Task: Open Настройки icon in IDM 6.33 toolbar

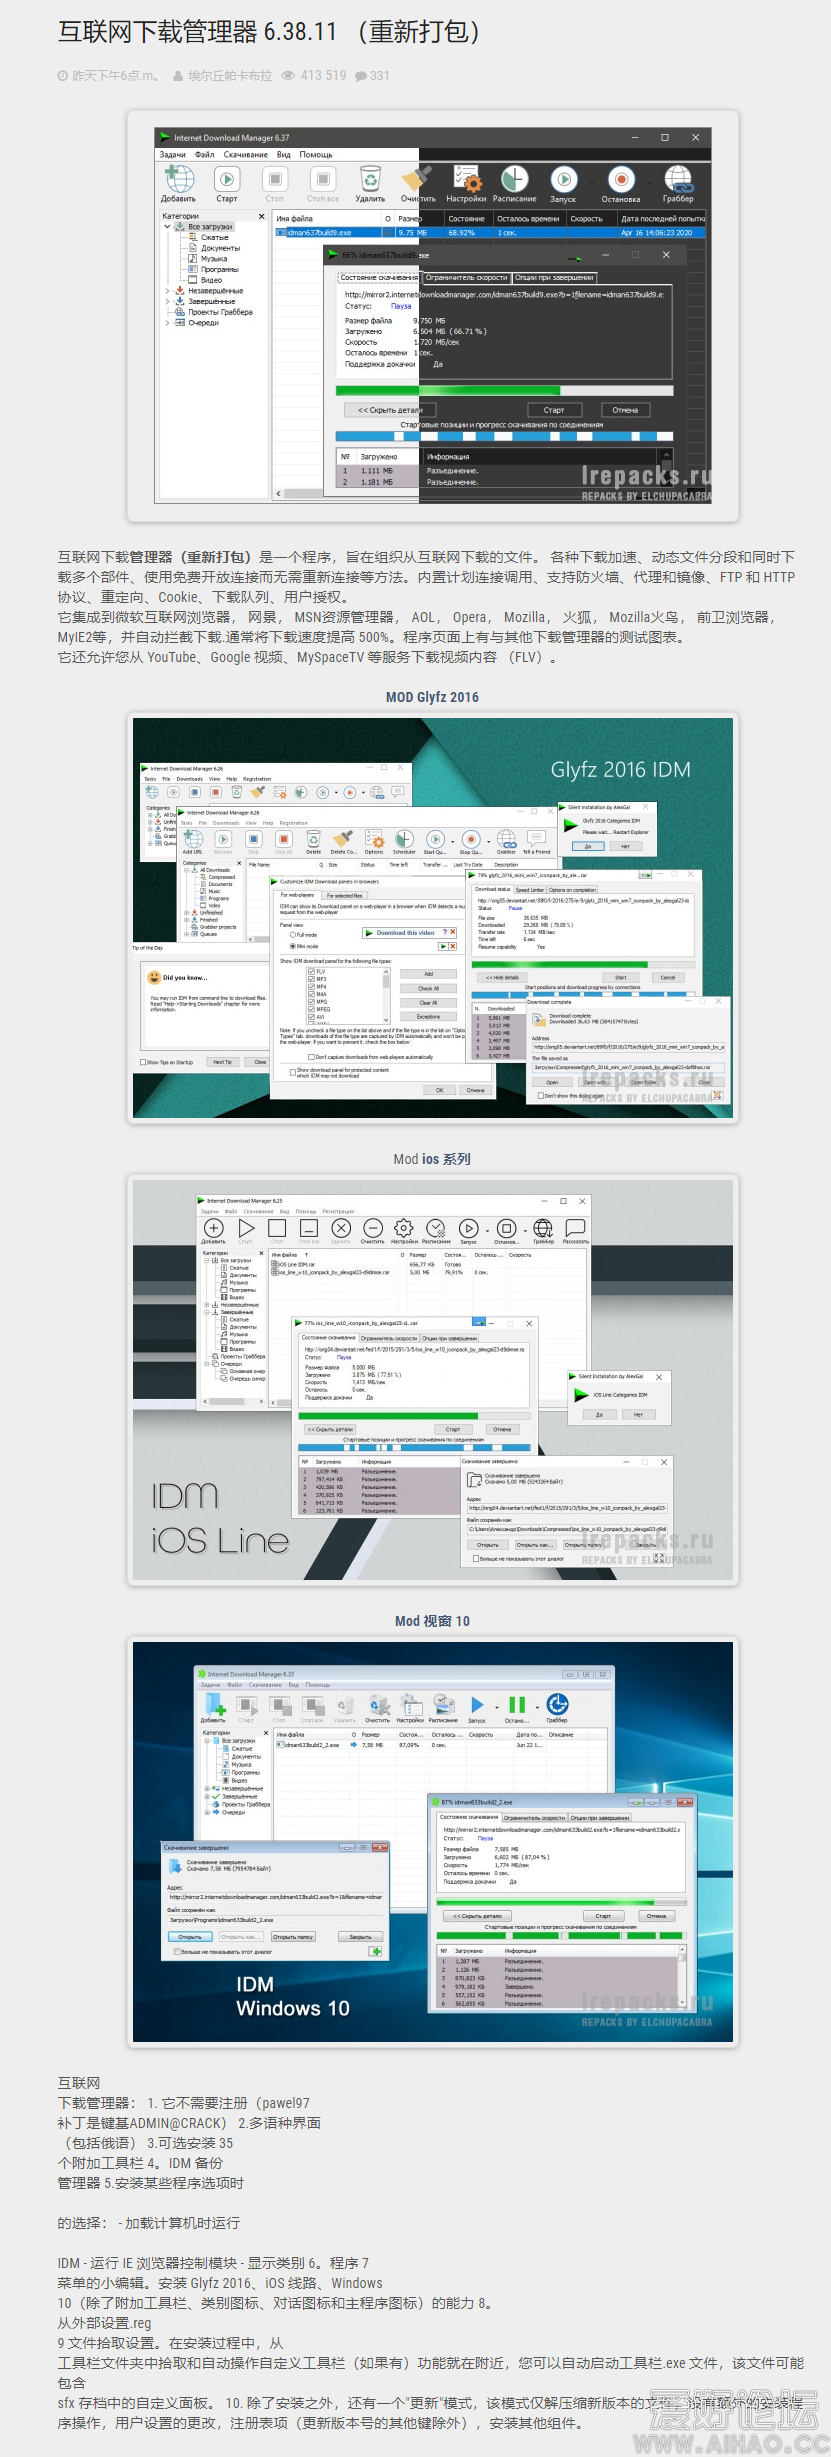Action: pyautogui.click(x=411, y=1704)
